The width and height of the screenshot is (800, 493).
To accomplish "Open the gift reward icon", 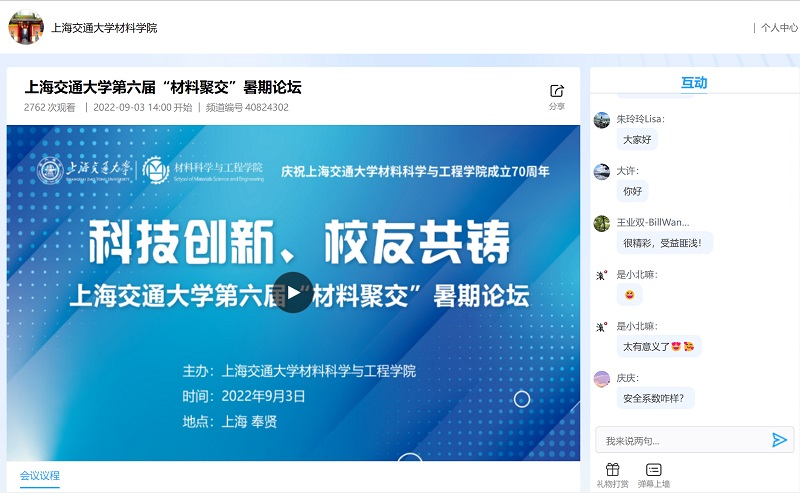I will pyautogui.click(x=612, y=469).
